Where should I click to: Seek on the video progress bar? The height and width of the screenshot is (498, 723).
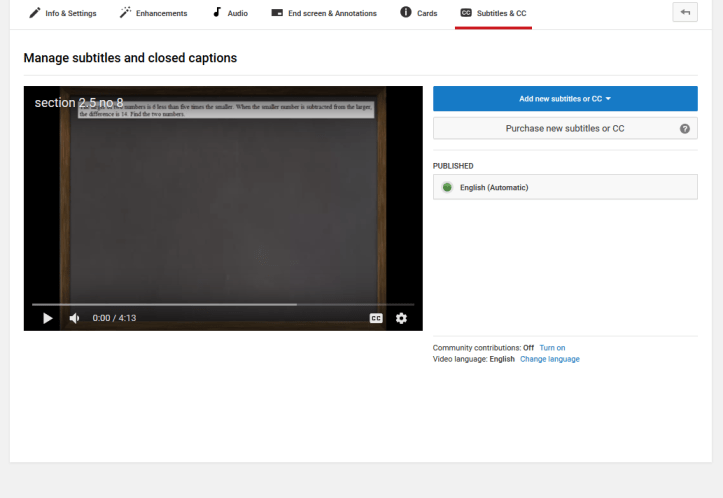pyautogui.click(x=223, y=304)
